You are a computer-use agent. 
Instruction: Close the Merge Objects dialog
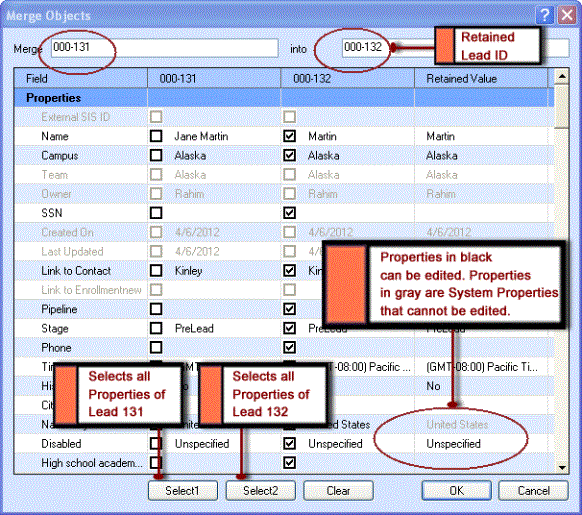point(566,15)
